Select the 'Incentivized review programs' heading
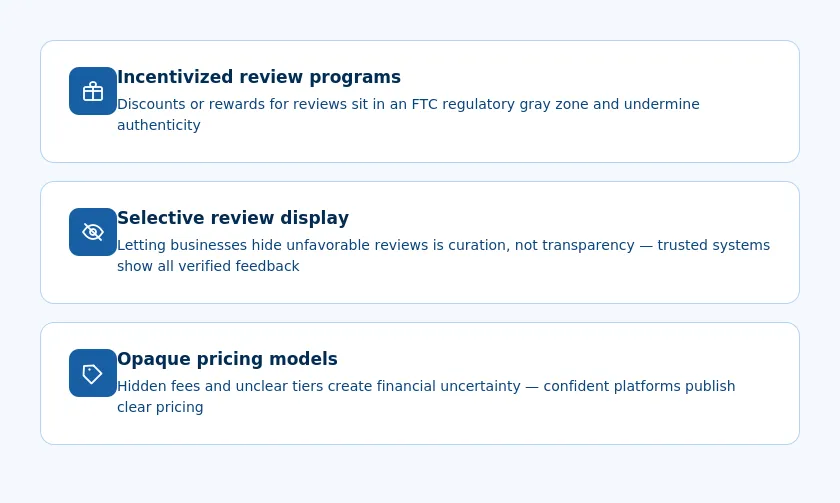The image size is (840, 503). [x=259, y=77]
